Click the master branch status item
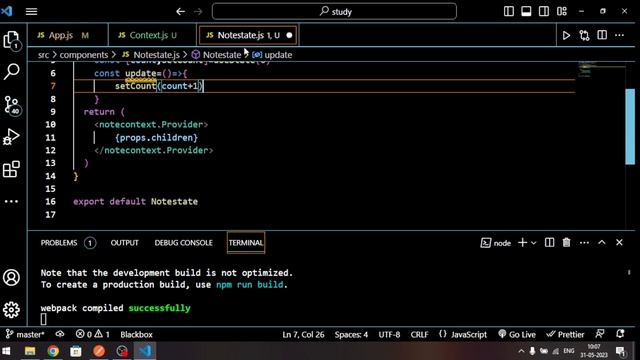This screenshot has height=360, width=640. (x=25, y=334)
